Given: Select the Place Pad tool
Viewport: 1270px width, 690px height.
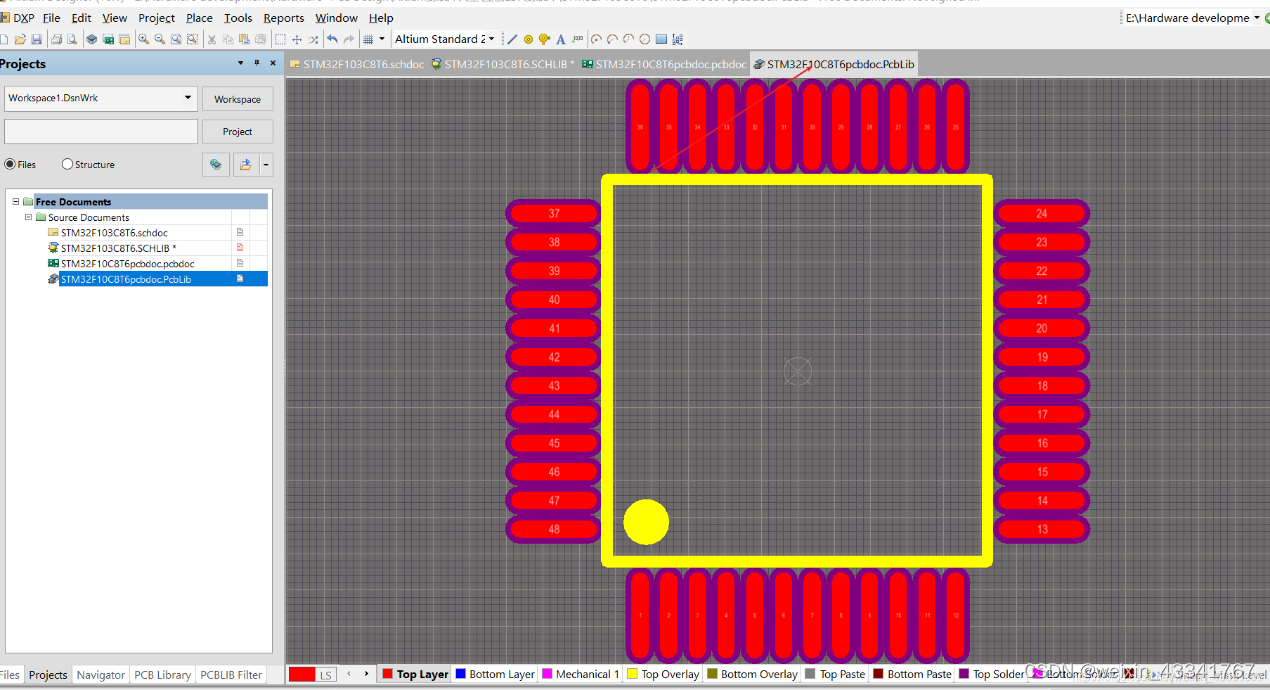Looking at the screenshot, I should (x=528, y=39).
